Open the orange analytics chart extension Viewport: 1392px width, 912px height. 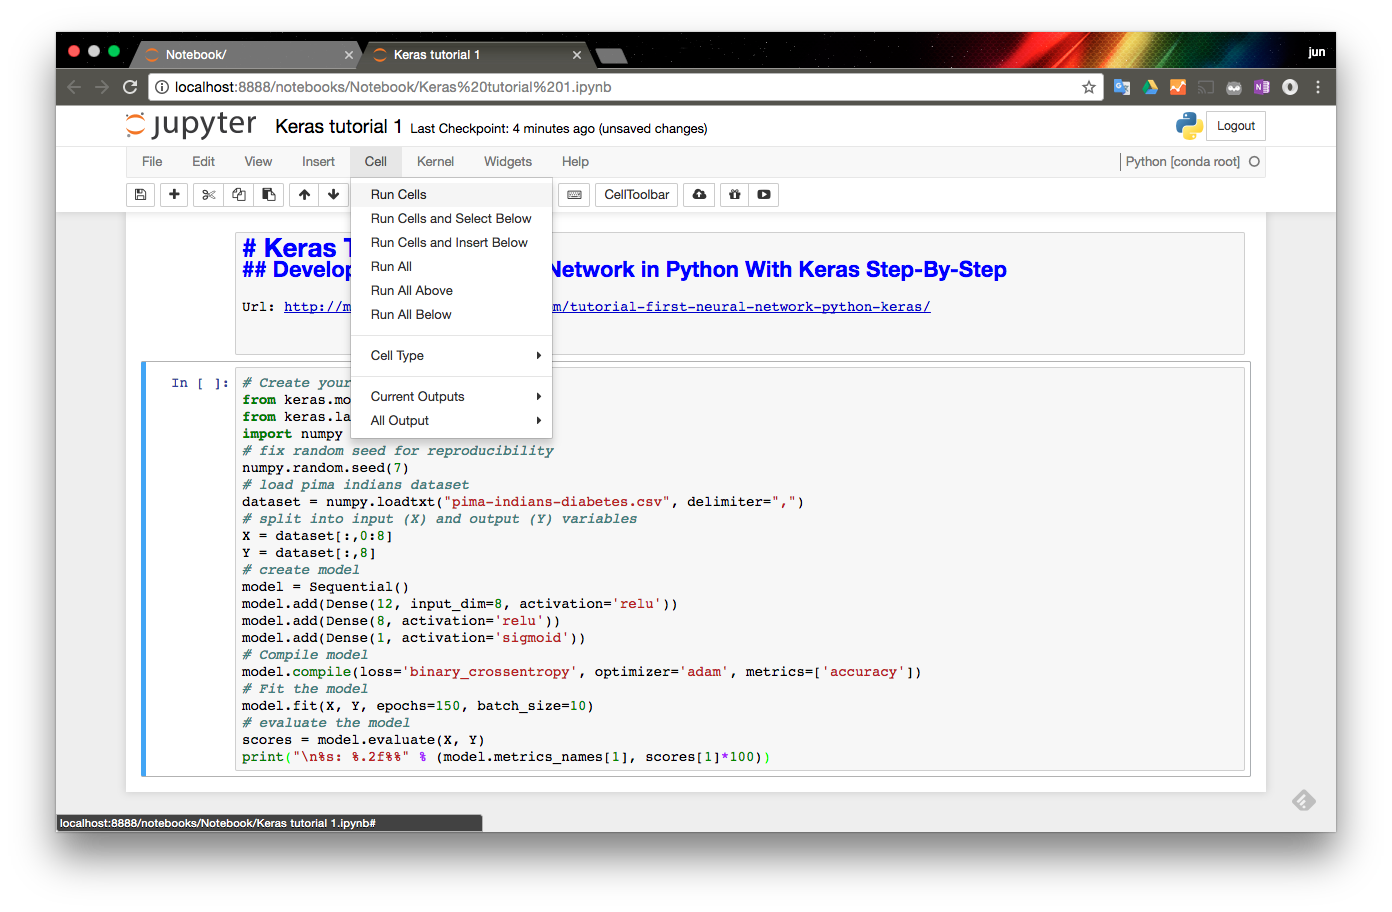pyautogui.click(x=1178, y=87)
